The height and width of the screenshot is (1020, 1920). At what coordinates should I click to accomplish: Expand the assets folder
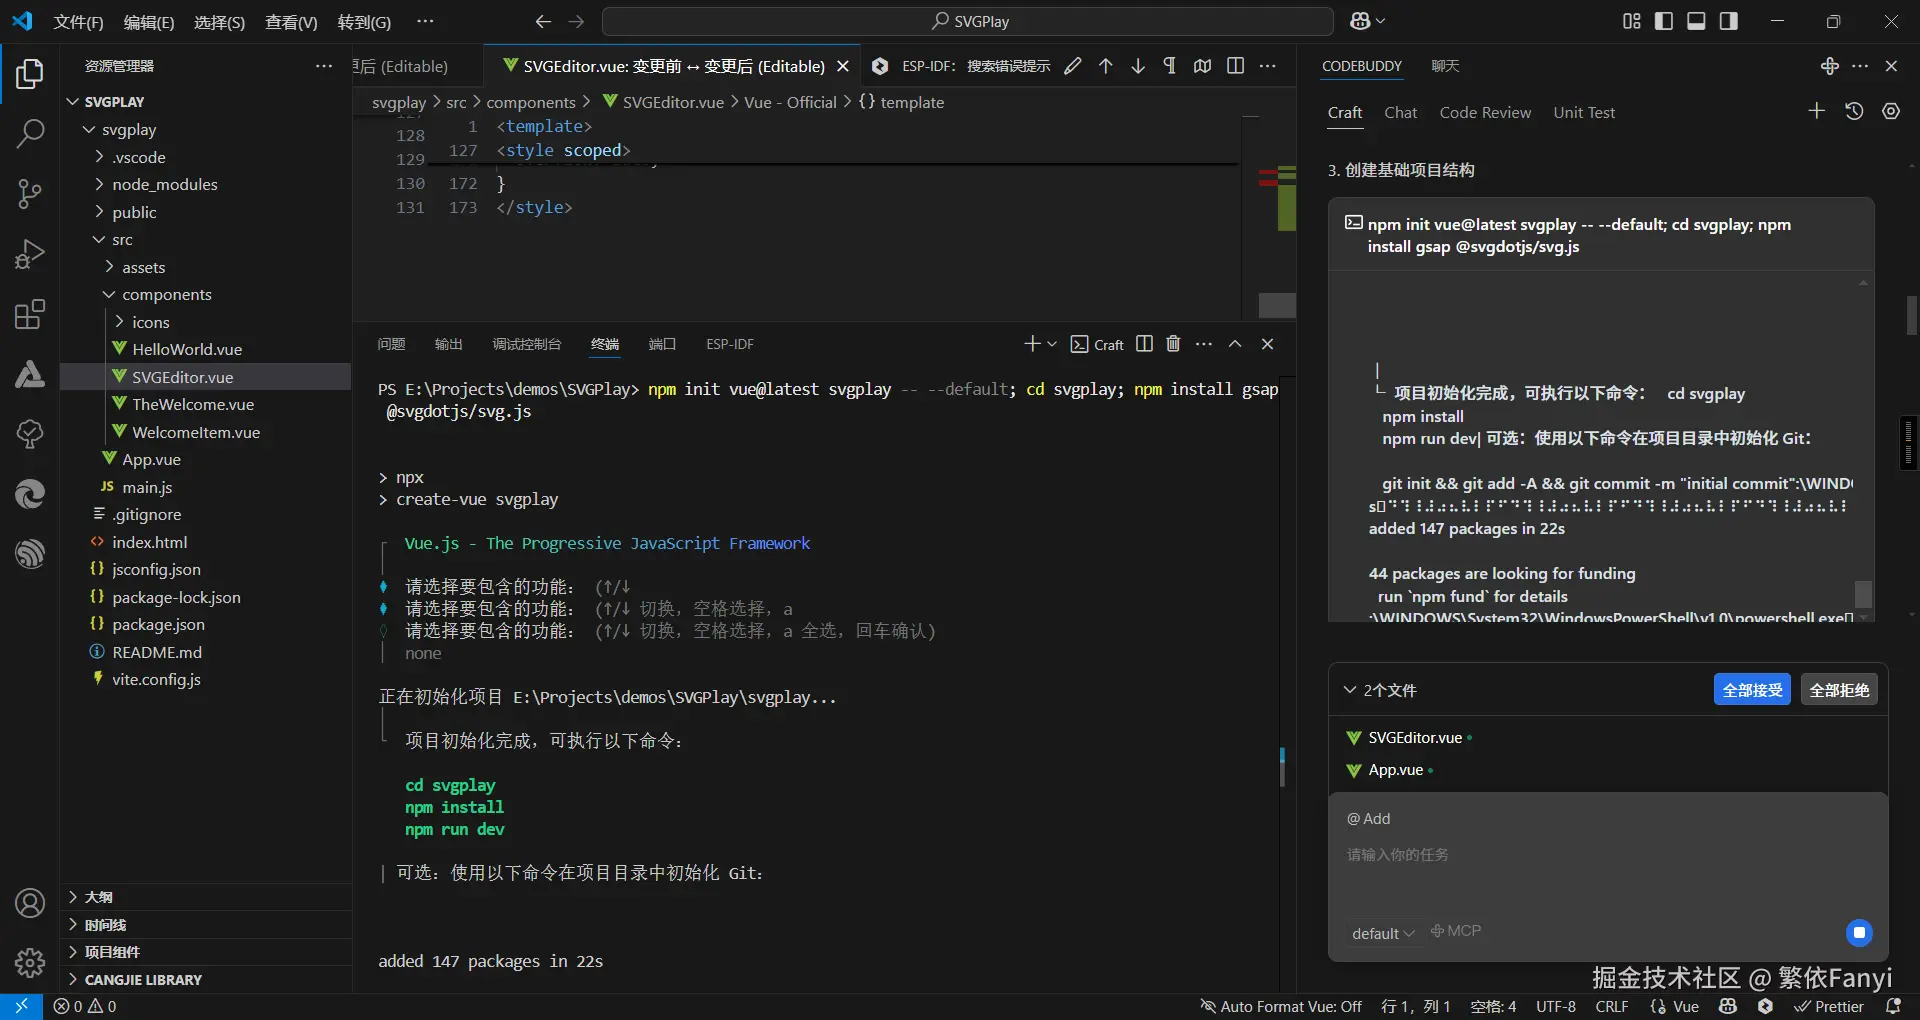click(109, 267)
